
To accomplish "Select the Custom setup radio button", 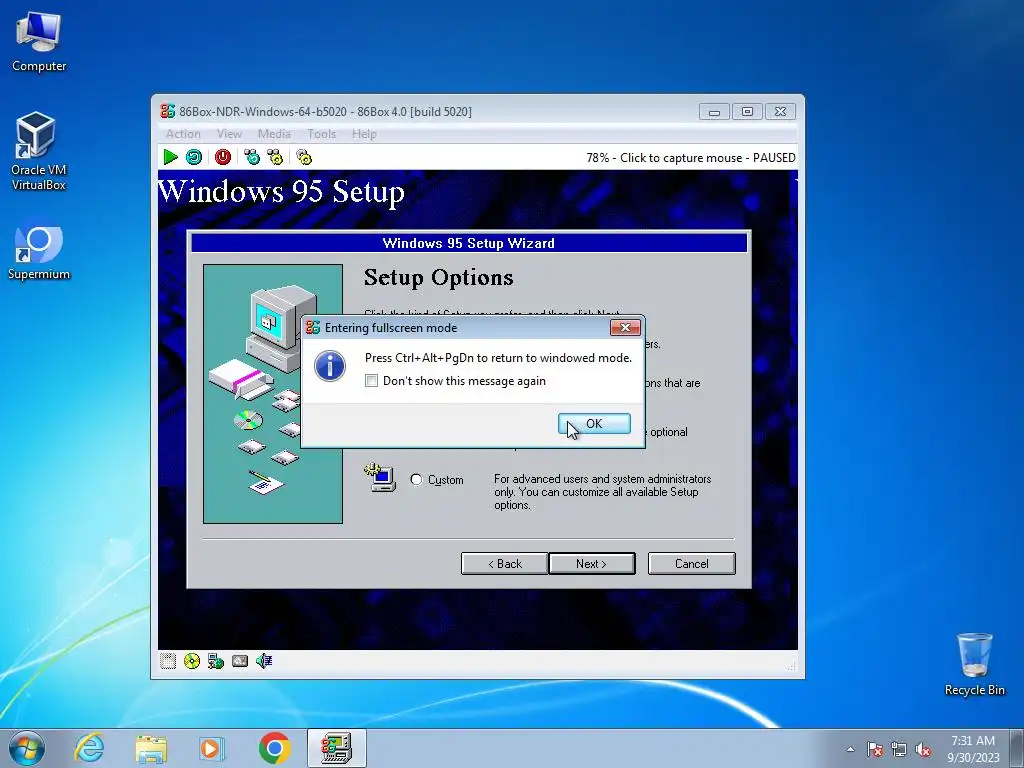I will click(416, 479).
